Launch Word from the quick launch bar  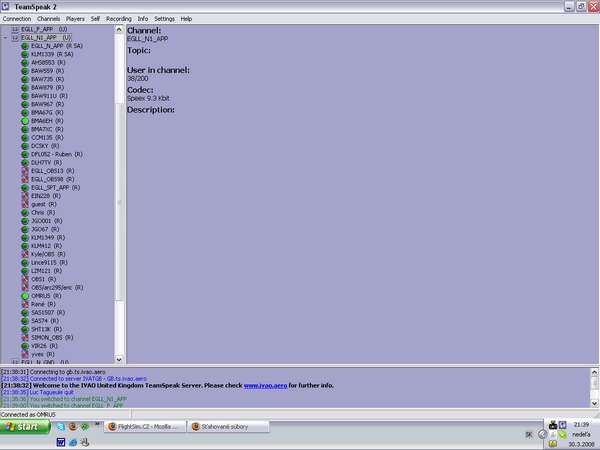[61, 442]
